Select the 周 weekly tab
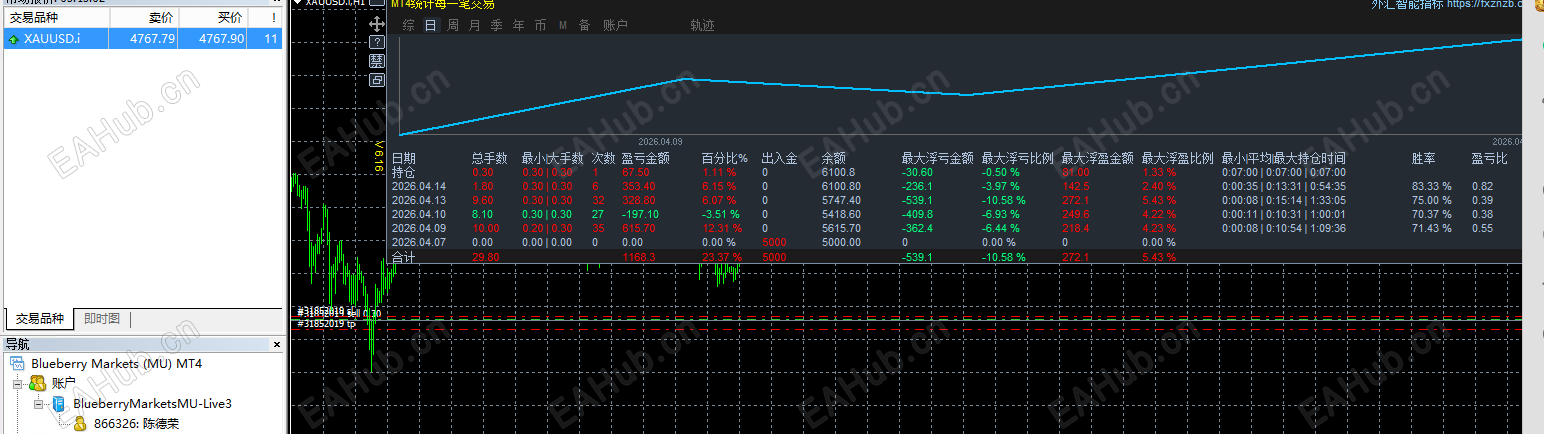 [453, 25]
